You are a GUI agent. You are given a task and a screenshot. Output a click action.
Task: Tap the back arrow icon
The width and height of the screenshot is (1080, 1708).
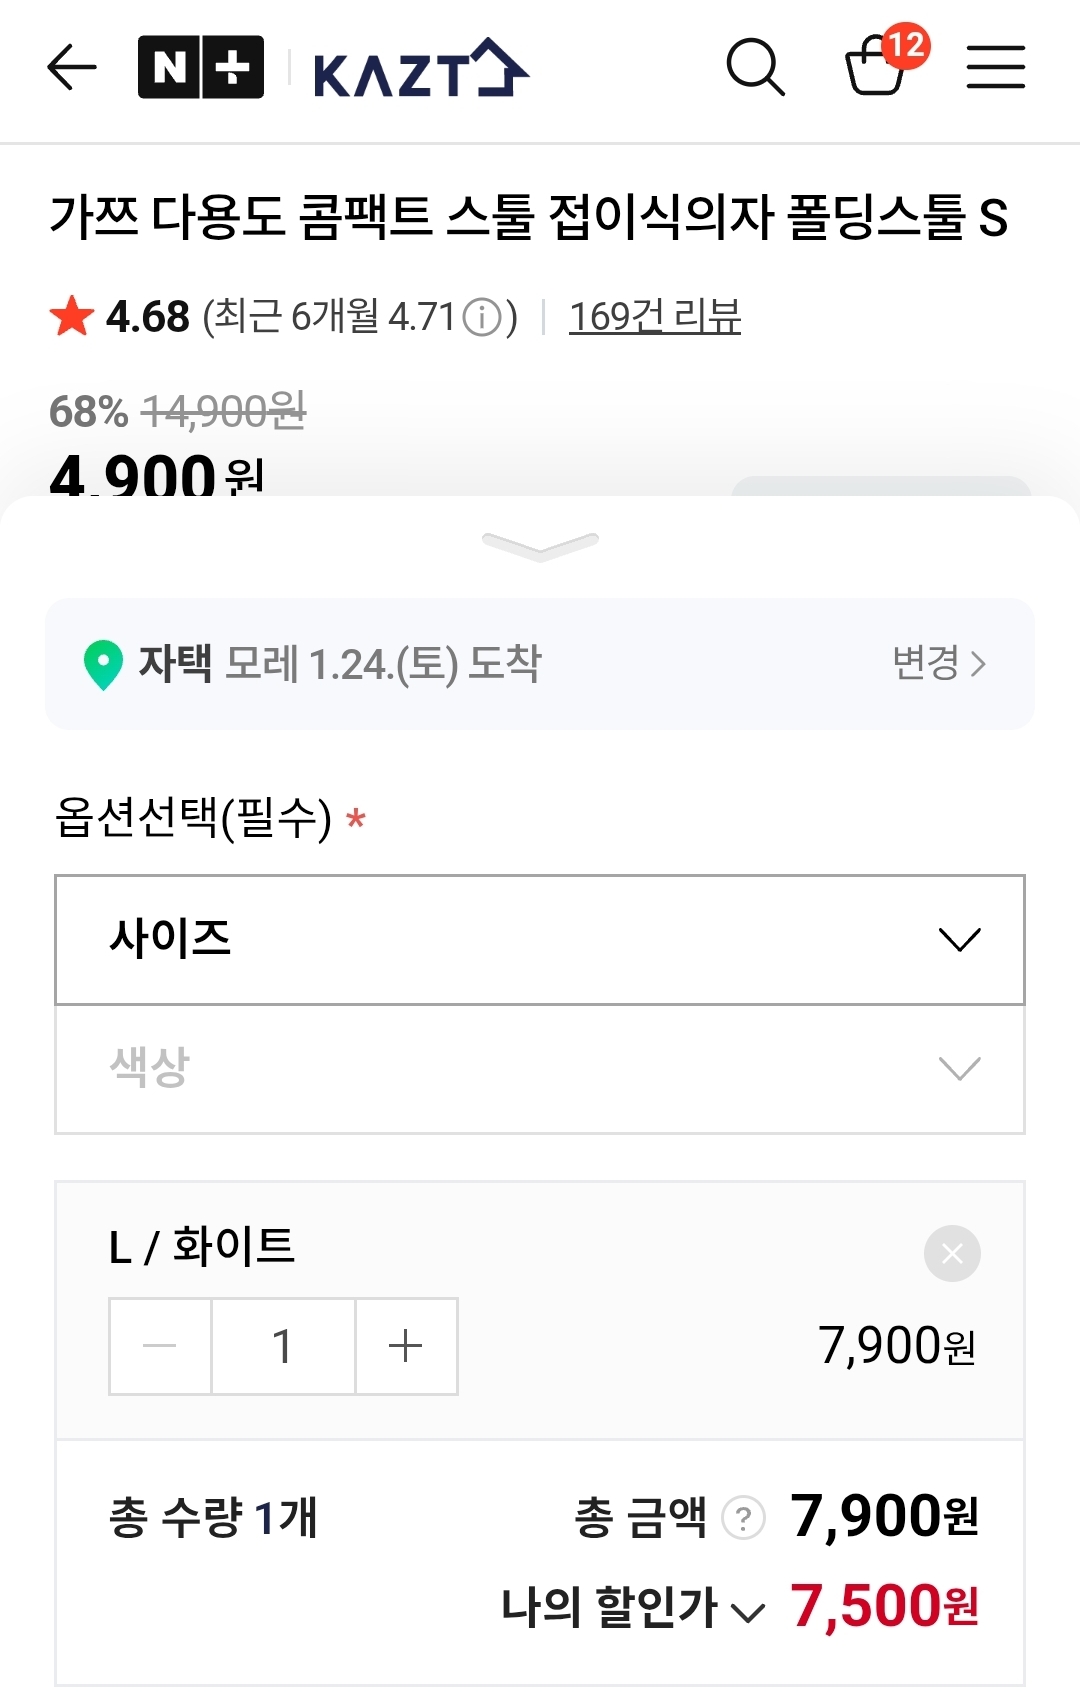click(x=72, y=68)
